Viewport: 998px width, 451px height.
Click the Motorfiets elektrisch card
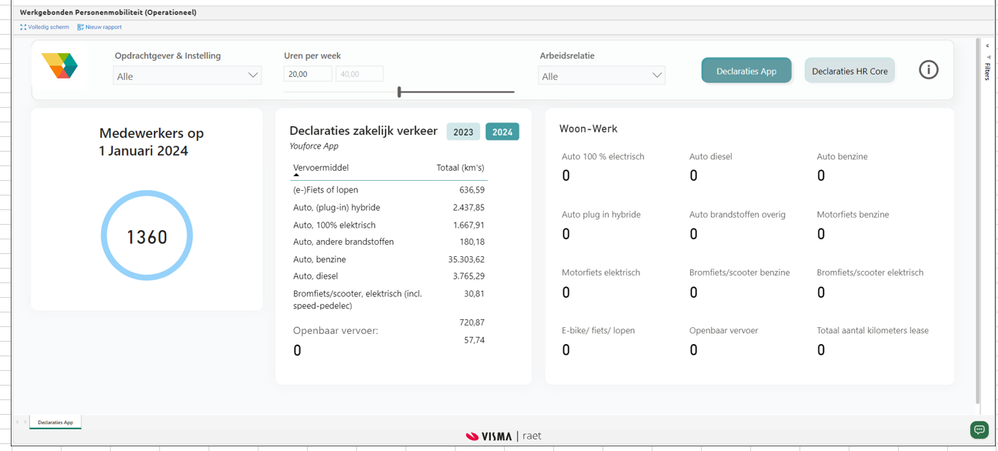(601, 283)
